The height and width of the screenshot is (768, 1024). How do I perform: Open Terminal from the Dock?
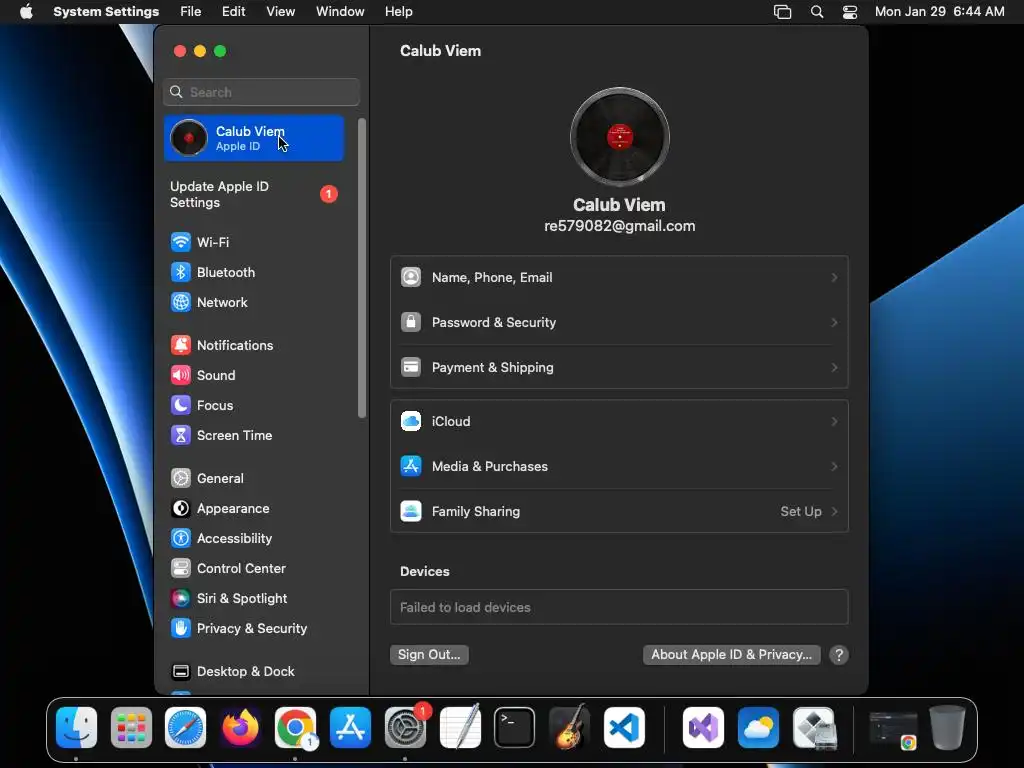click(x=515, y=728)
